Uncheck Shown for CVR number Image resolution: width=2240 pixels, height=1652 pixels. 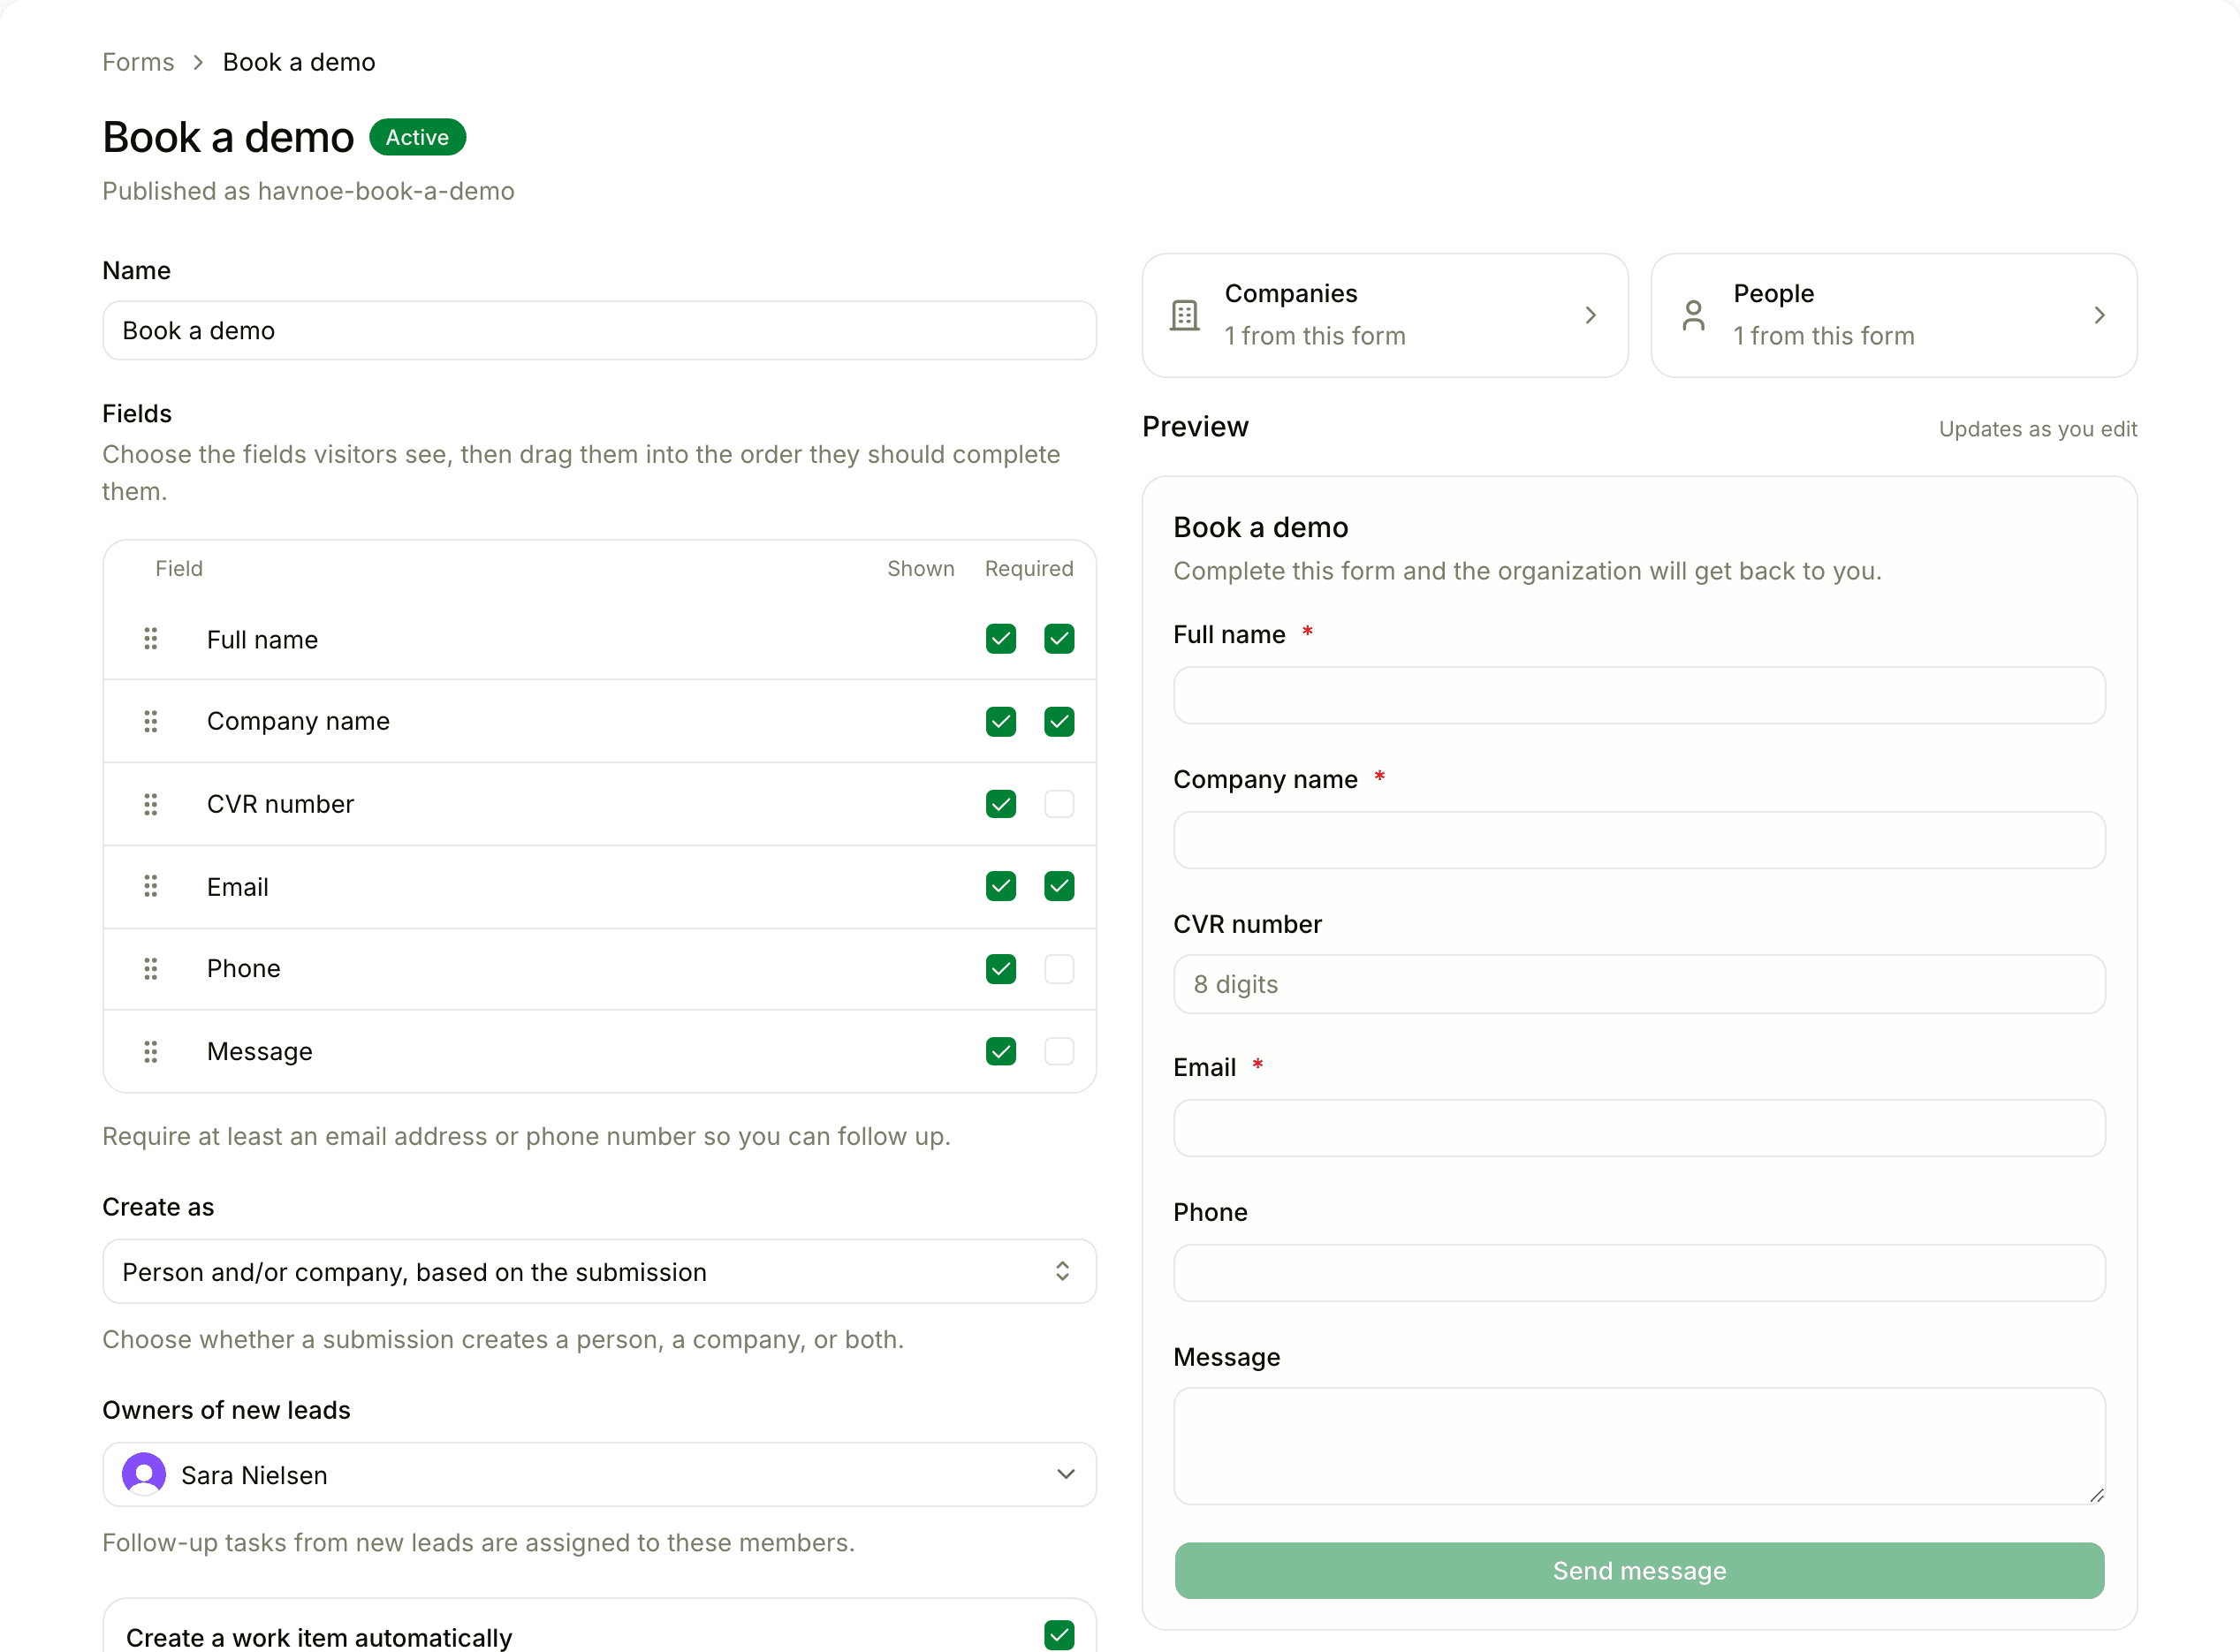click(x=1000, y=804)
